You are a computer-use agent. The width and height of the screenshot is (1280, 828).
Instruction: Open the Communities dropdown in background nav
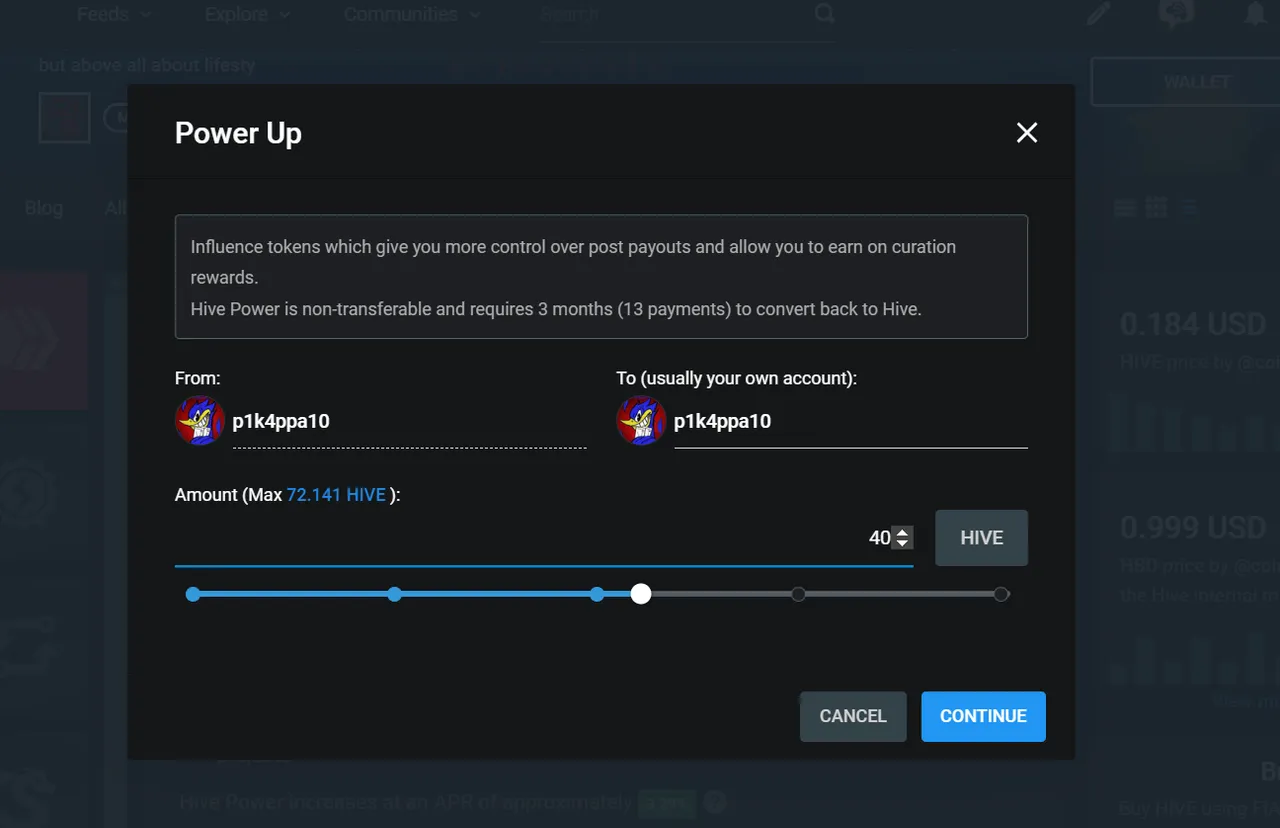412,14
